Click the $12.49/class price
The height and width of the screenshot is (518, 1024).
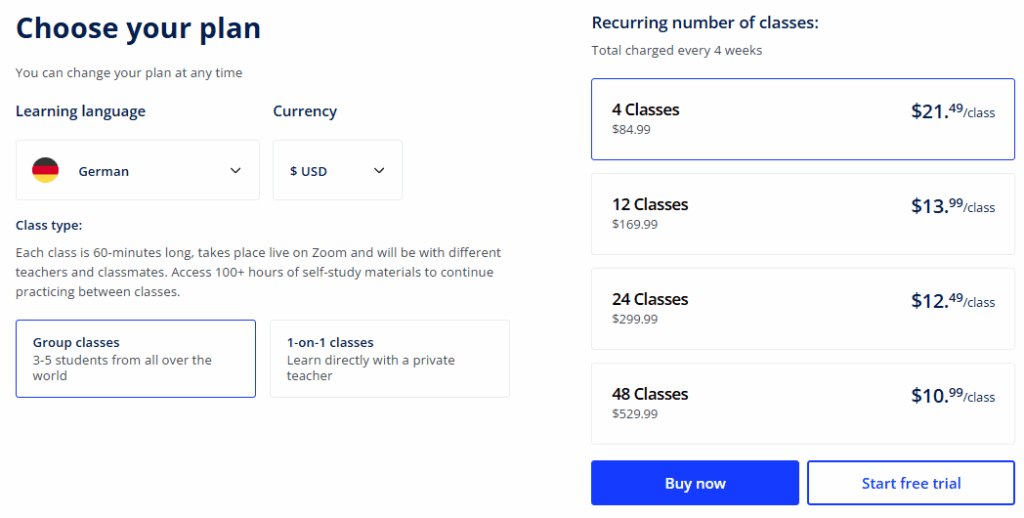click(x=952, y=302)
